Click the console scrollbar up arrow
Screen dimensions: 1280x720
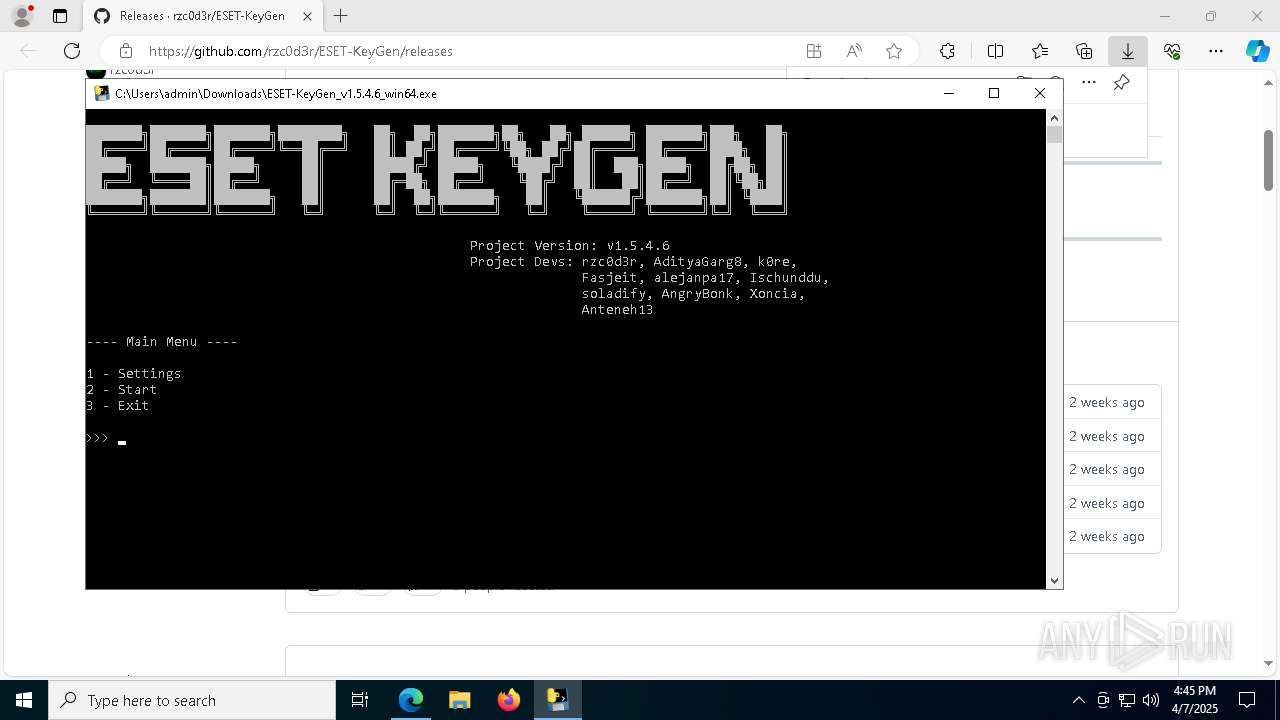(x=1054, y=117)
